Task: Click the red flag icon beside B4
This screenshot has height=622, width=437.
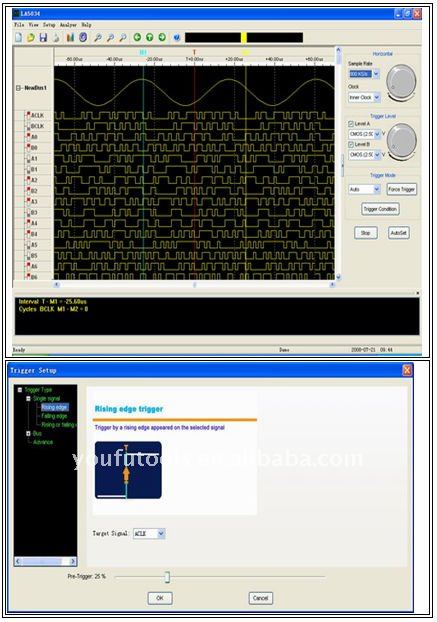Action: pos(28,234)
